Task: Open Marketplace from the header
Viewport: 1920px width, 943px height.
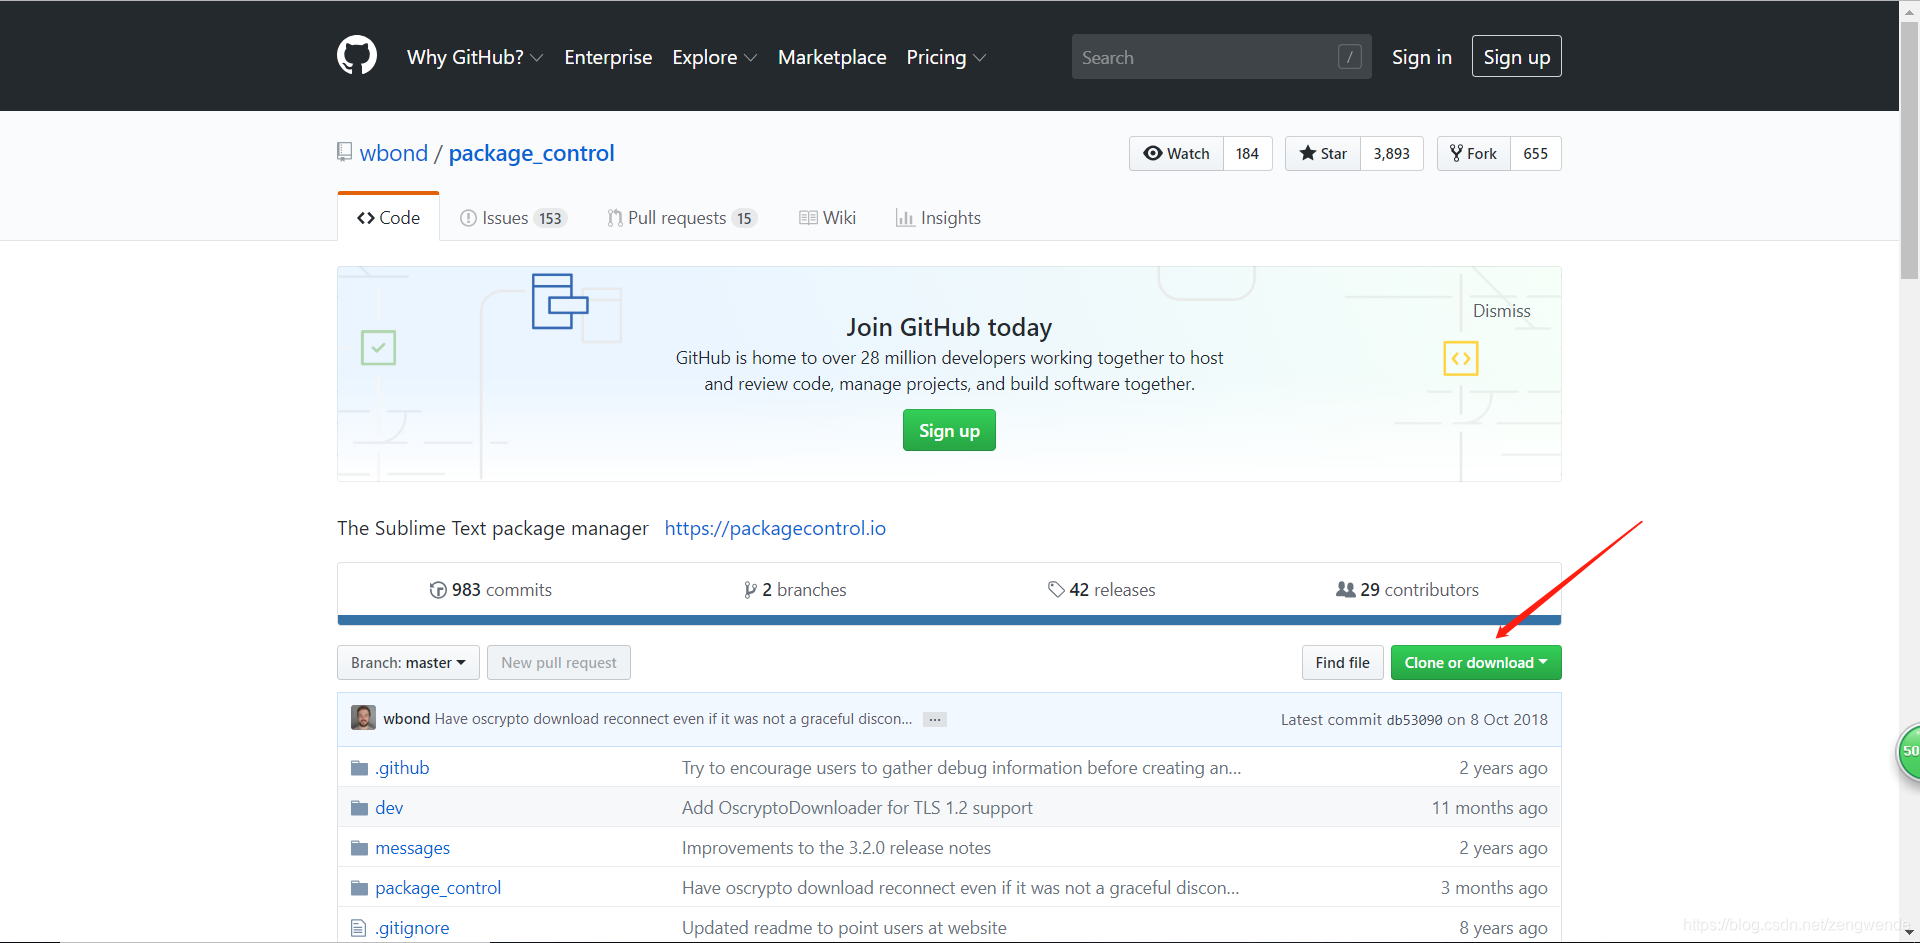Action: pyautogui.click(x=832, y=57)
